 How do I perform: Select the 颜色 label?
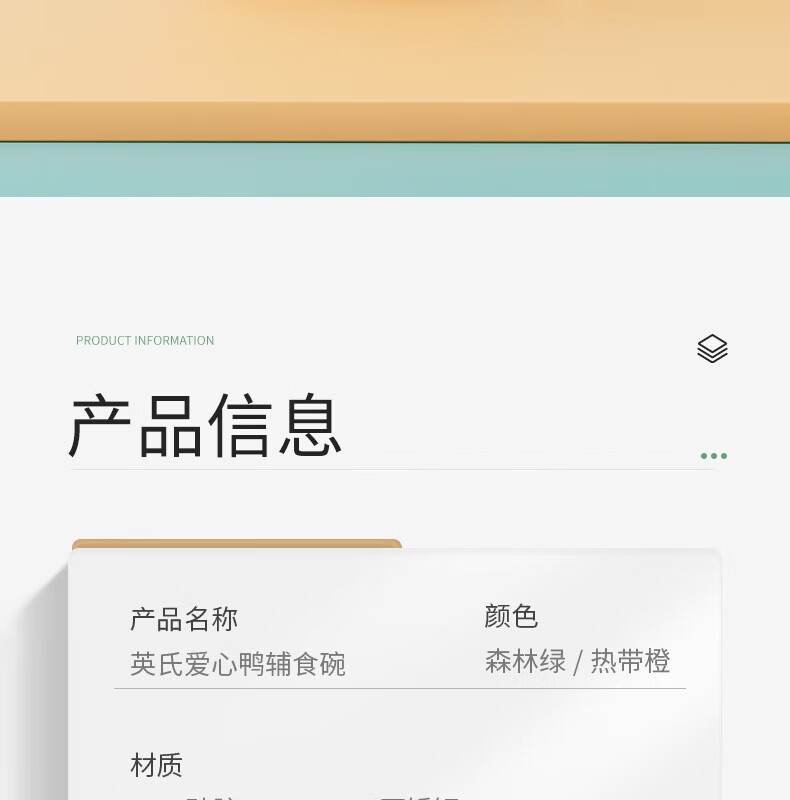pyautogui.click(x=511, y=616)
